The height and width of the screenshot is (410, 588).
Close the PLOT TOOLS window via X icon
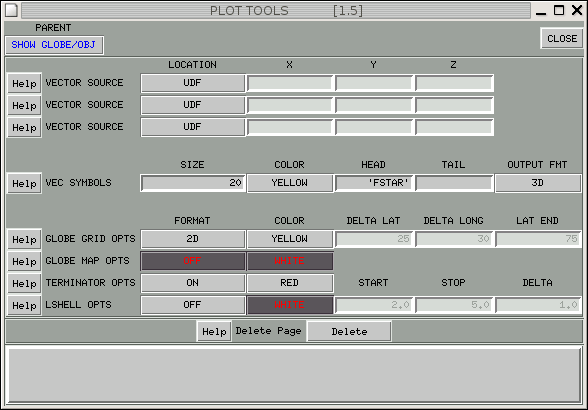coord(577,11)
